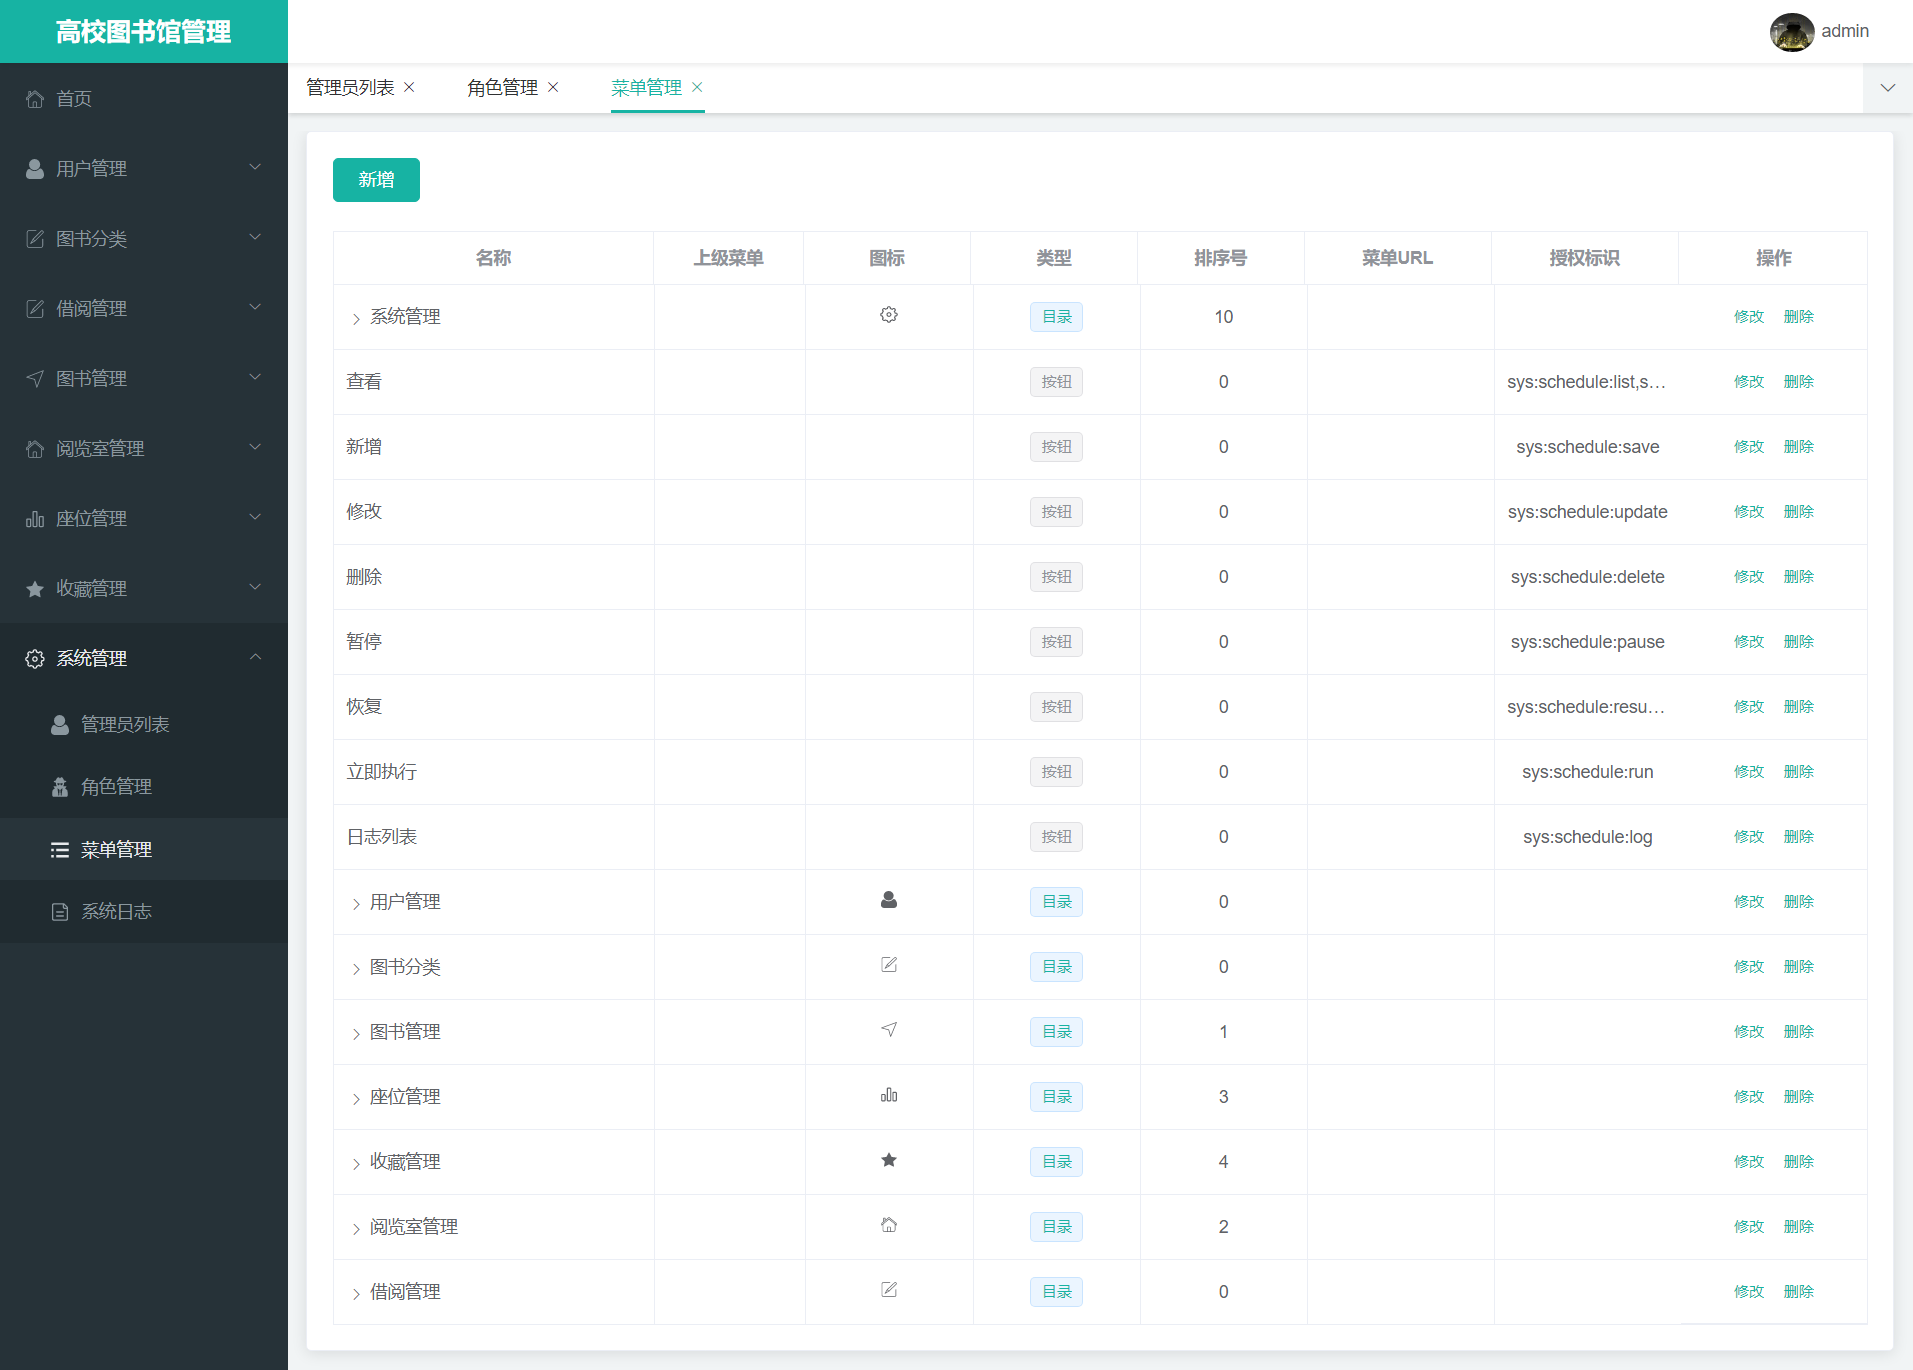Click edit icon in 借阅管理 table row
The height and width of the screenshot is (1370, 1913).
[889, 1290]
